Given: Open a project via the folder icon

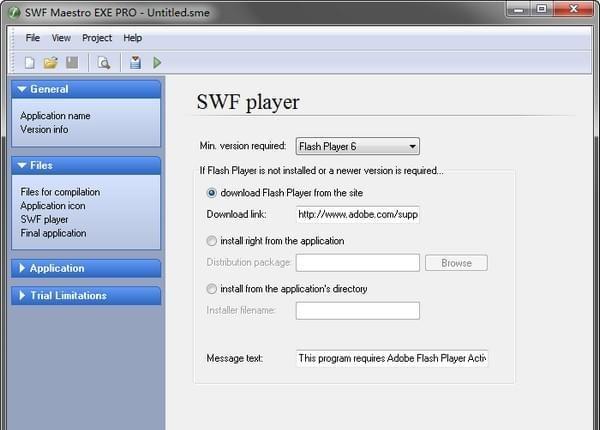Looking at the screenshot, I should click(x=51, y=62).
